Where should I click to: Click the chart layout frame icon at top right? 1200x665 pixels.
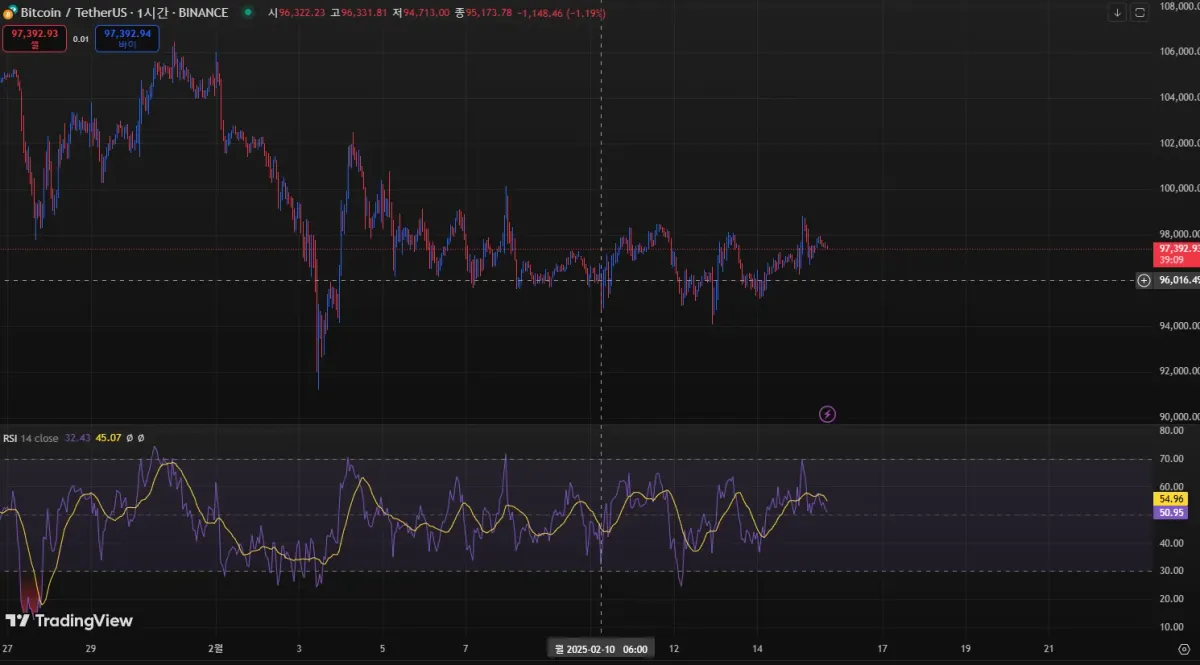(x=1140, y=13)
